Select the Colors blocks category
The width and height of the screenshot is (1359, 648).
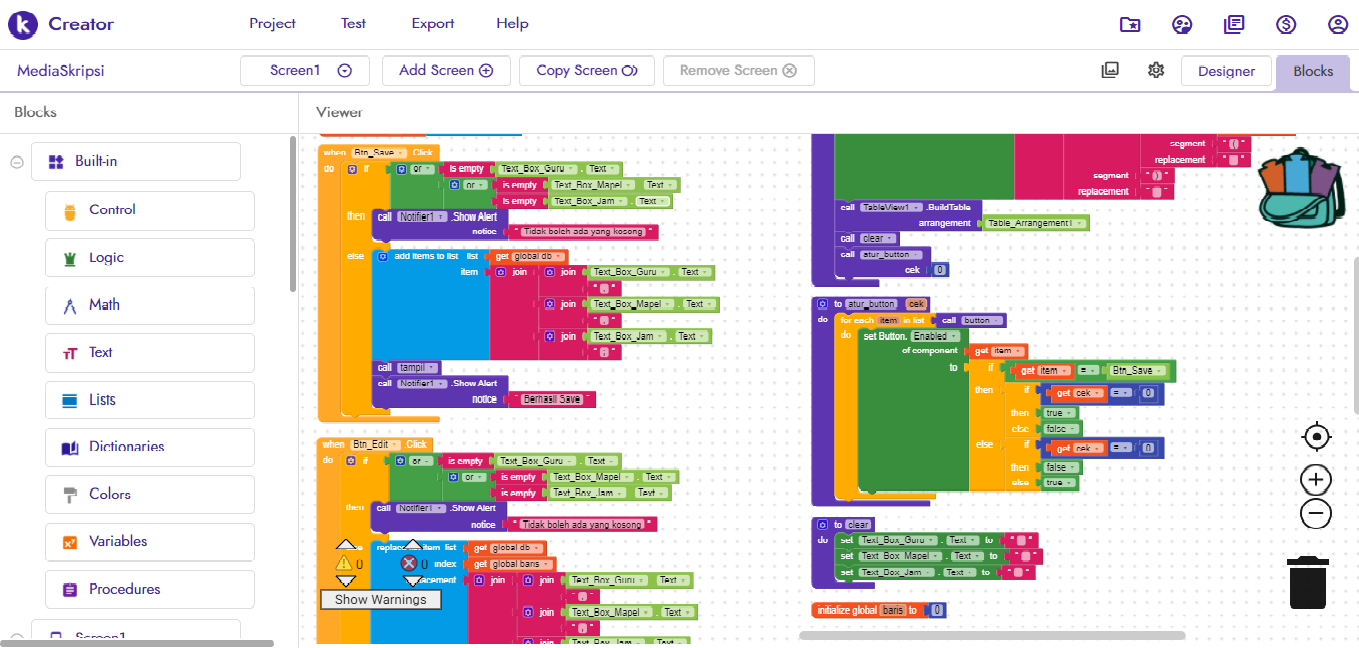(150, 495)
